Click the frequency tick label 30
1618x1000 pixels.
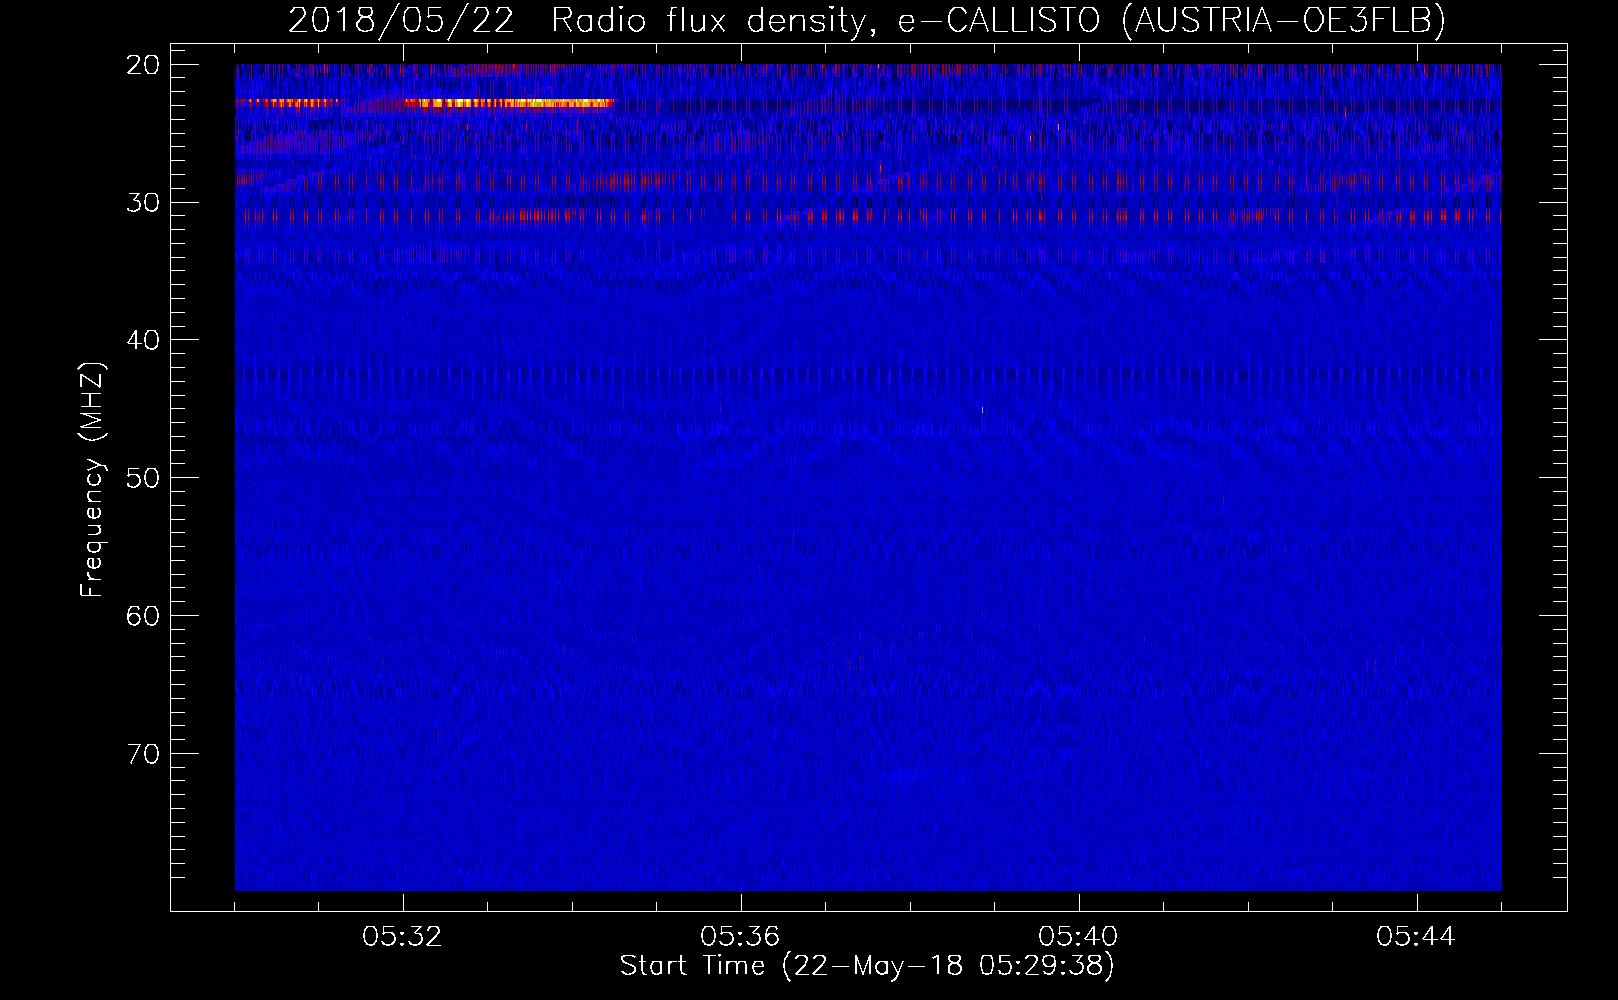(x=143, y=202)
